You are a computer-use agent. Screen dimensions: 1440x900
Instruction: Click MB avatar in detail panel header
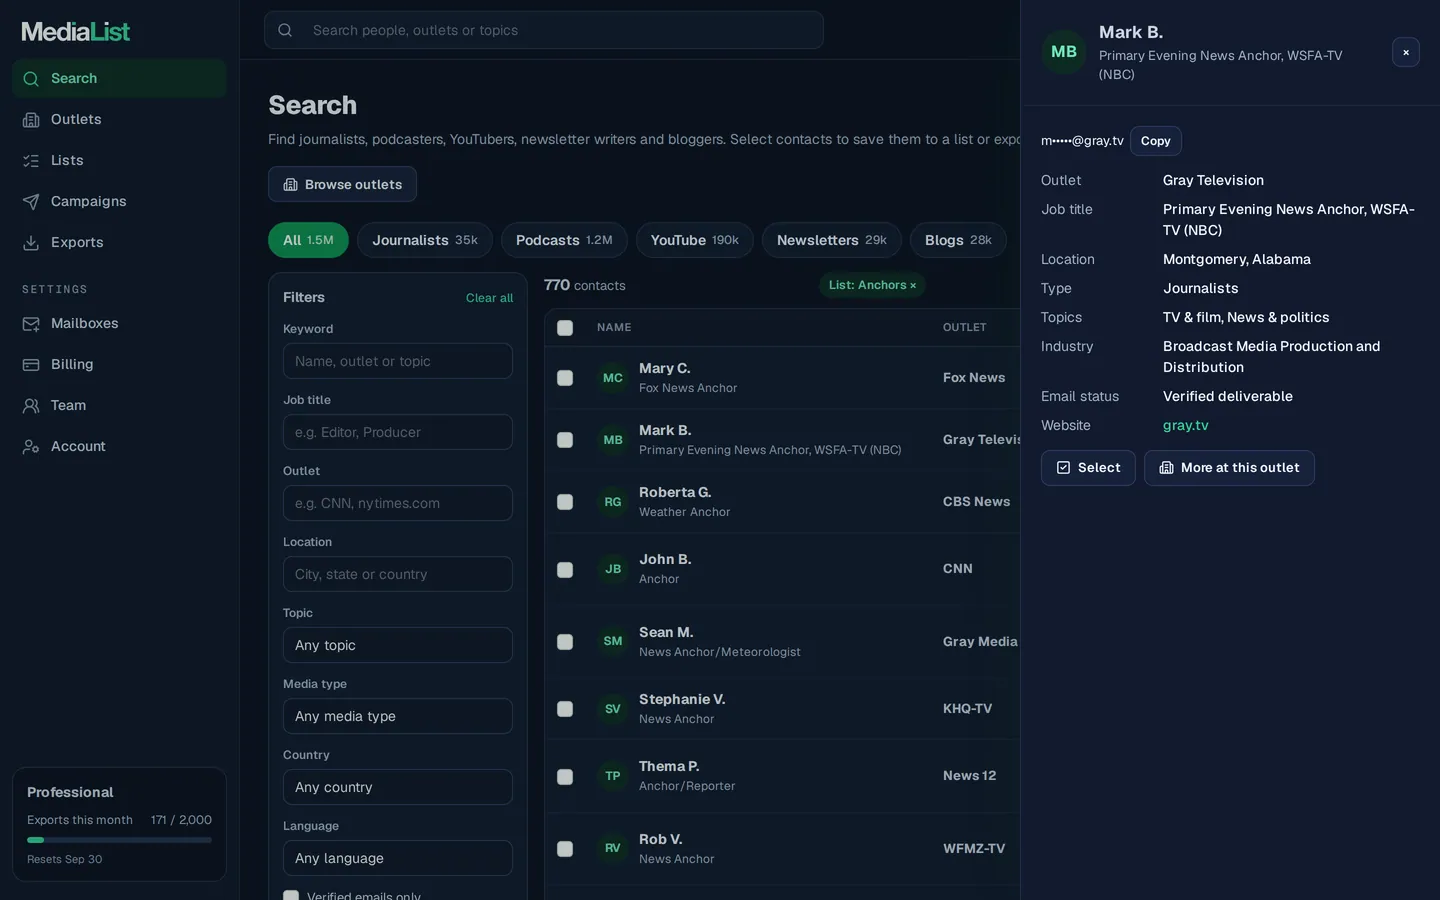[x=1064, y=52]
